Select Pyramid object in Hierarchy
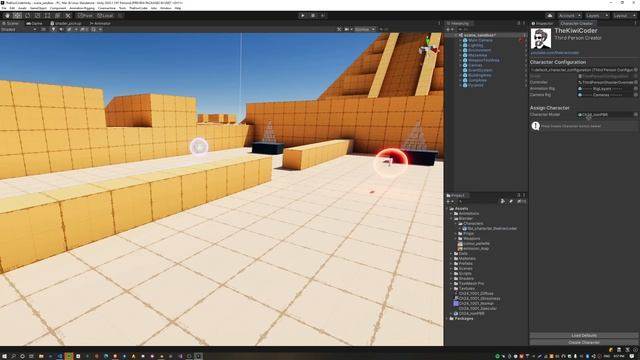The width and height of the screenshot is (640, 360). pos(476,85)
